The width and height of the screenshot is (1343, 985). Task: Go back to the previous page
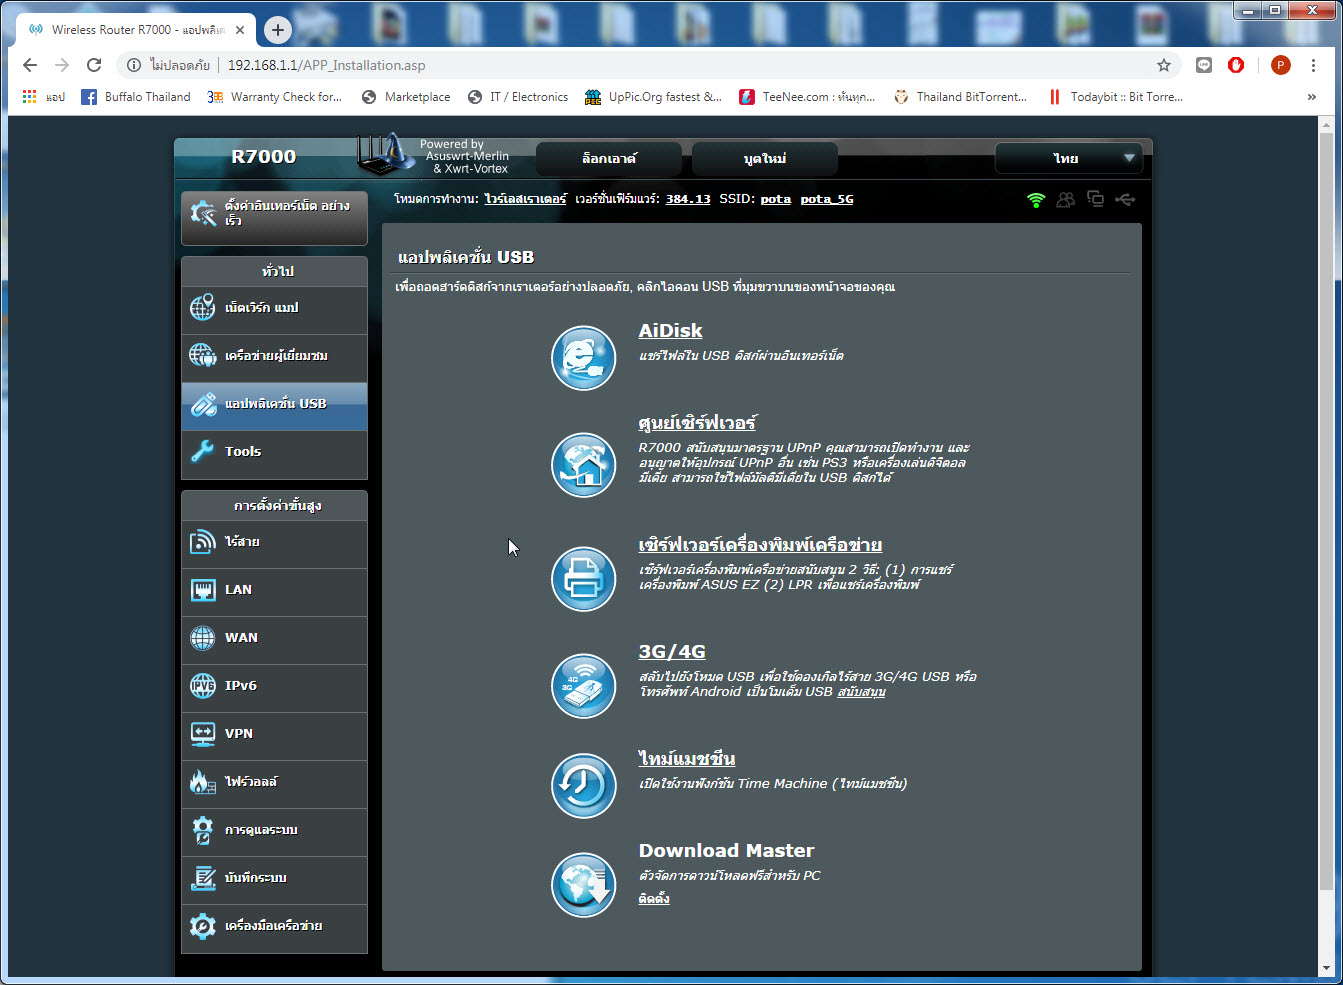30,65
